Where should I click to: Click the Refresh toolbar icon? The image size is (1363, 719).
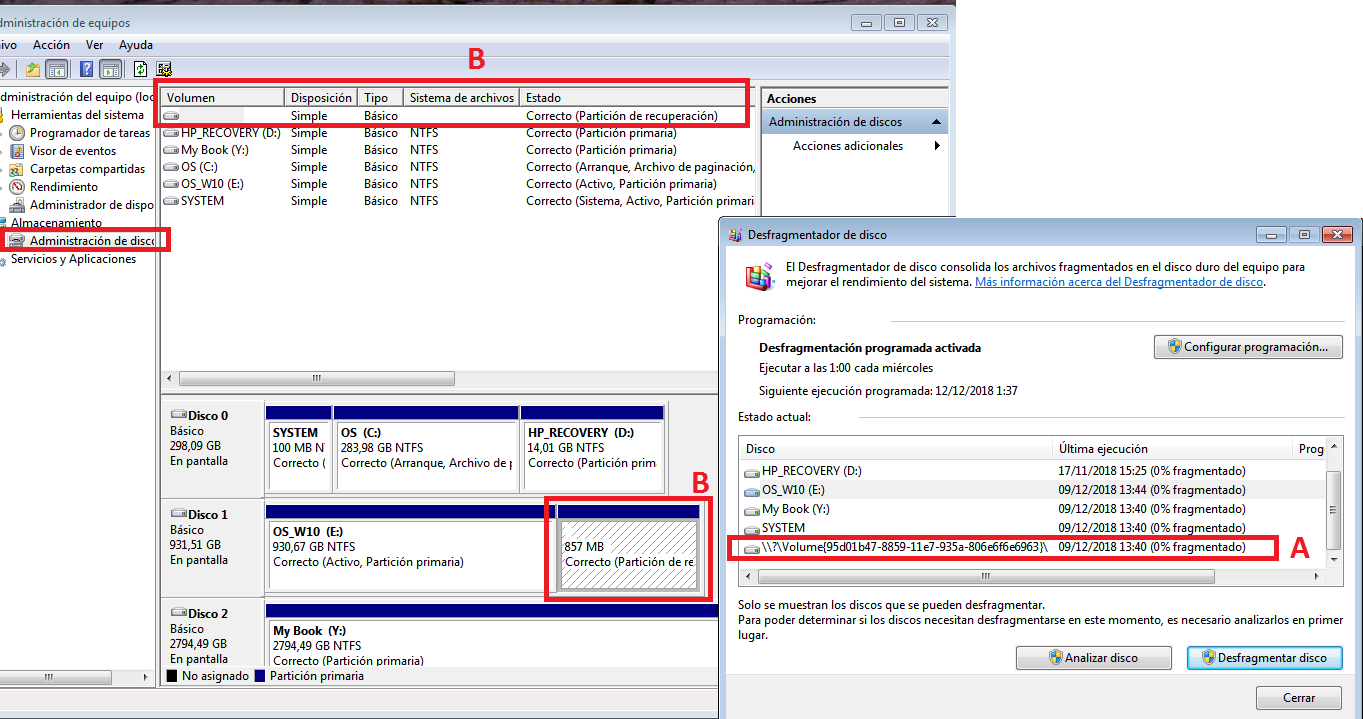tap(141, 69)
